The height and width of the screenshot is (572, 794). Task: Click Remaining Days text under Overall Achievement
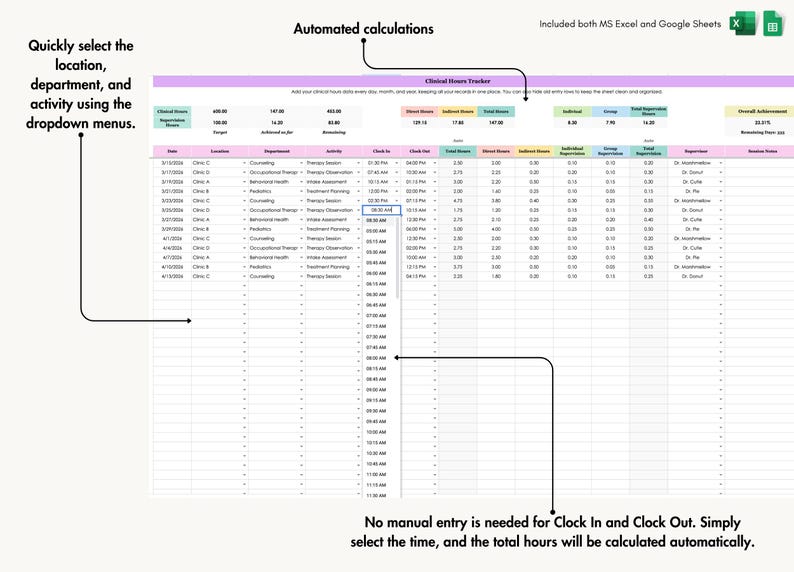click(763, 132)
